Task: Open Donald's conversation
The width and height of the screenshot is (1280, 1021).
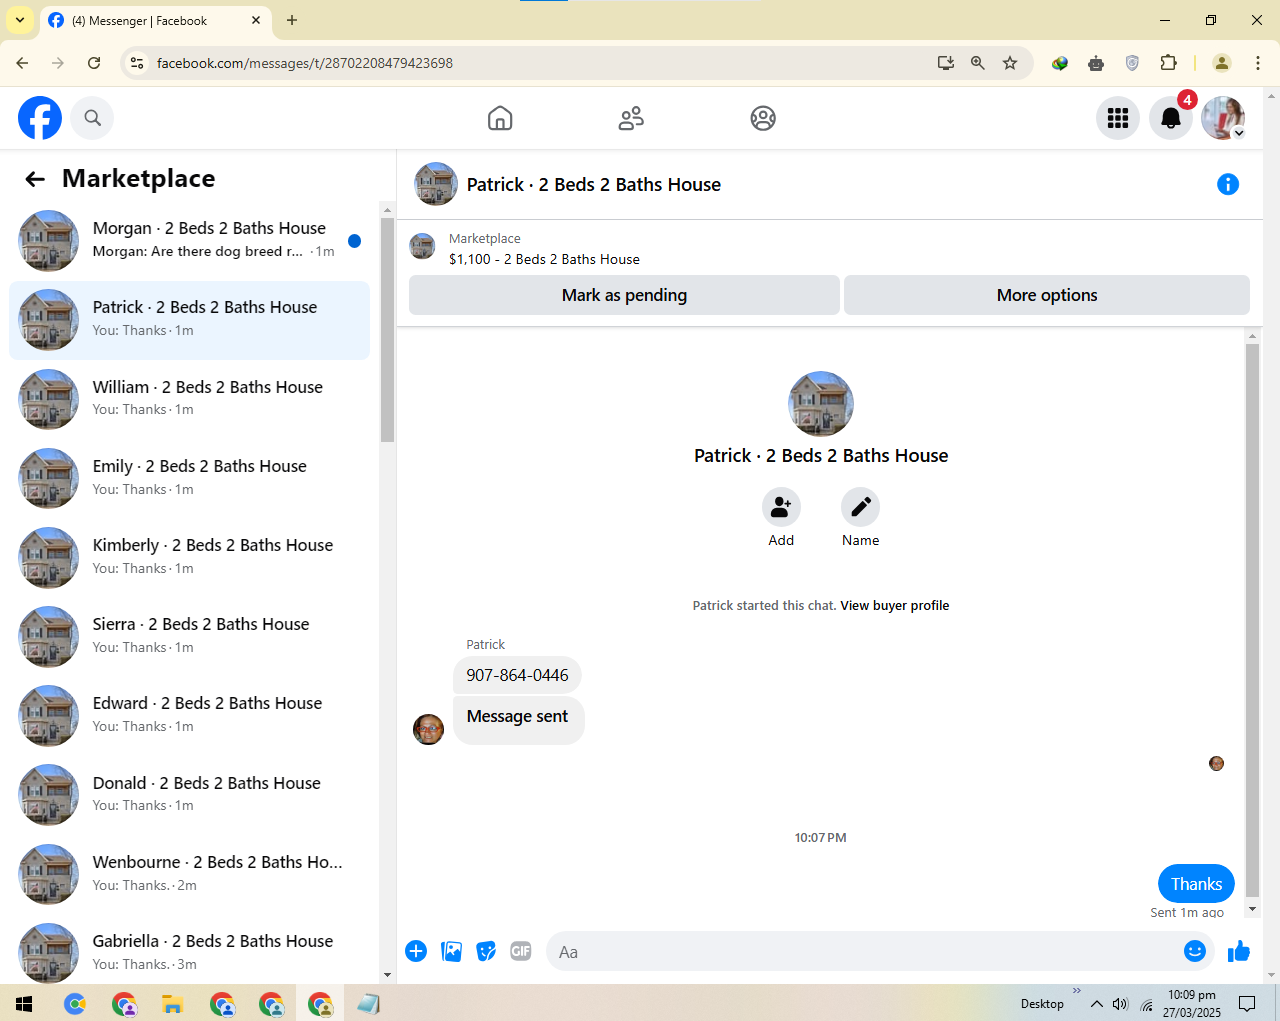Action: (190, 795)
